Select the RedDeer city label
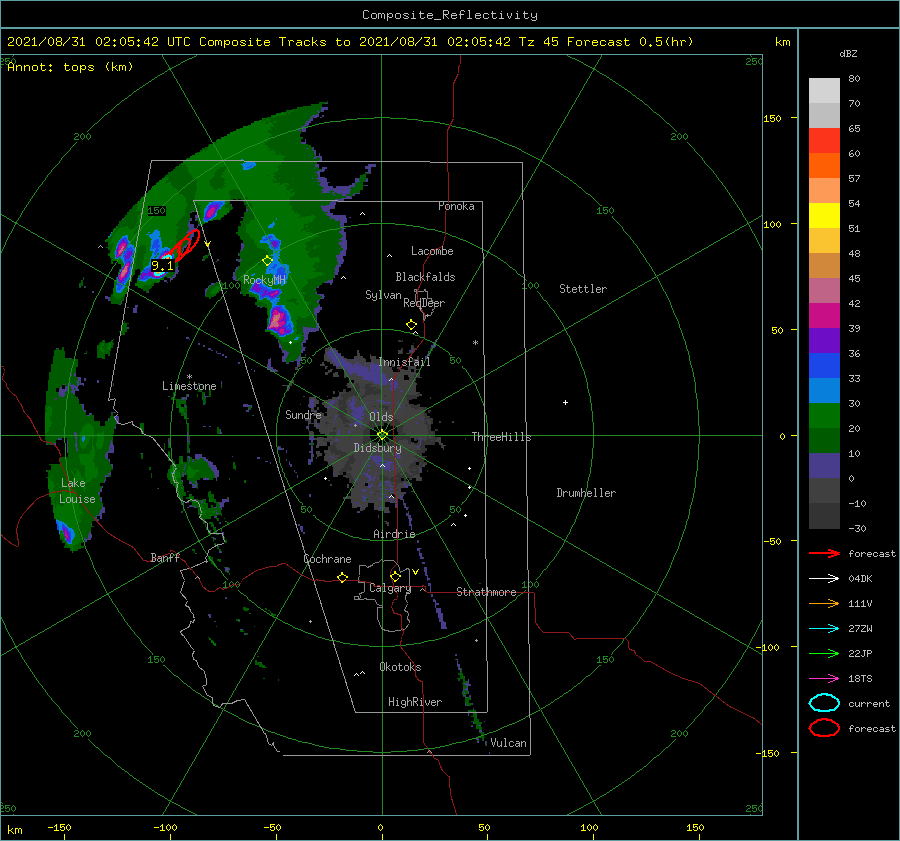 coord(424,303)
